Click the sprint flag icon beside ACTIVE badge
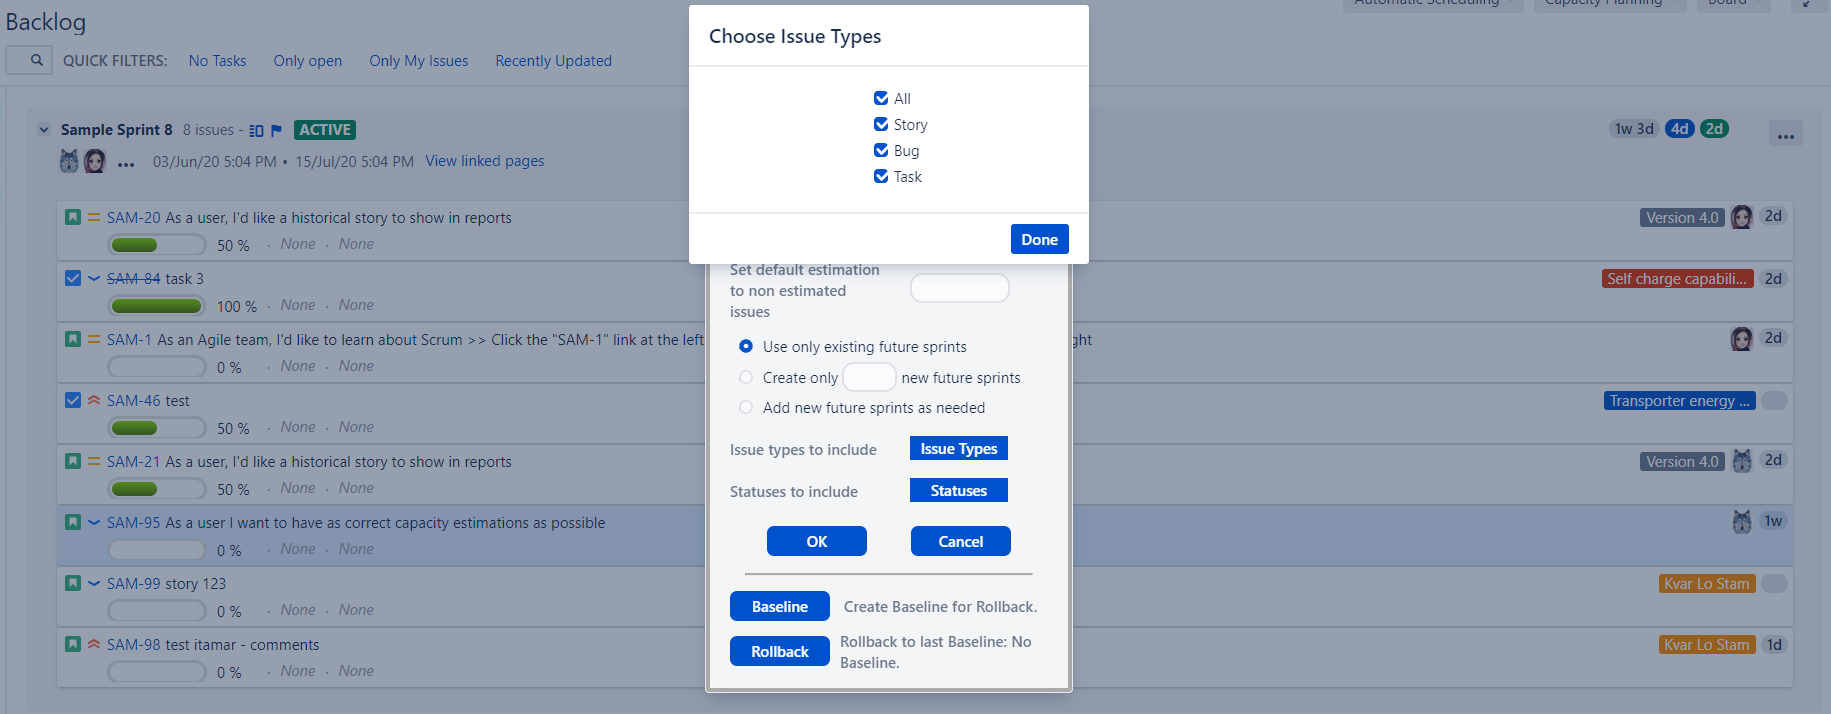 click(x=277, y=130)
